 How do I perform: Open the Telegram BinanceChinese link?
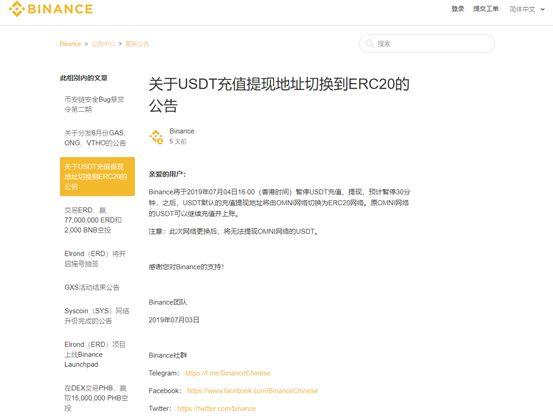coord(228,373)
